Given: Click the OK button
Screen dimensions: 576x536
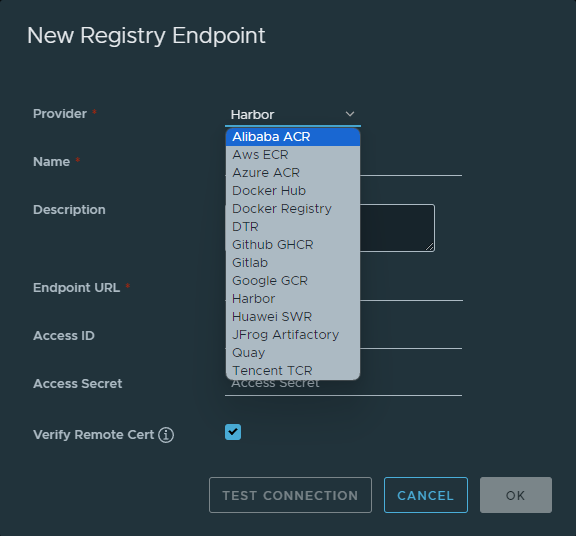Looking at the screenshot, I should point(516,495).
